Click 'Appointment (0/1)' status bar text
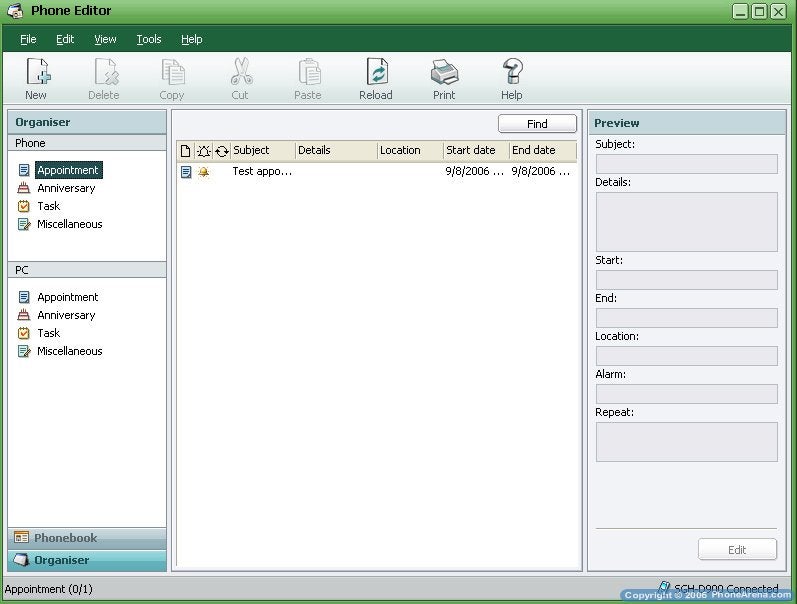This screenshot has width=797, height=604. pyautogui.click(x=49, y=589)
